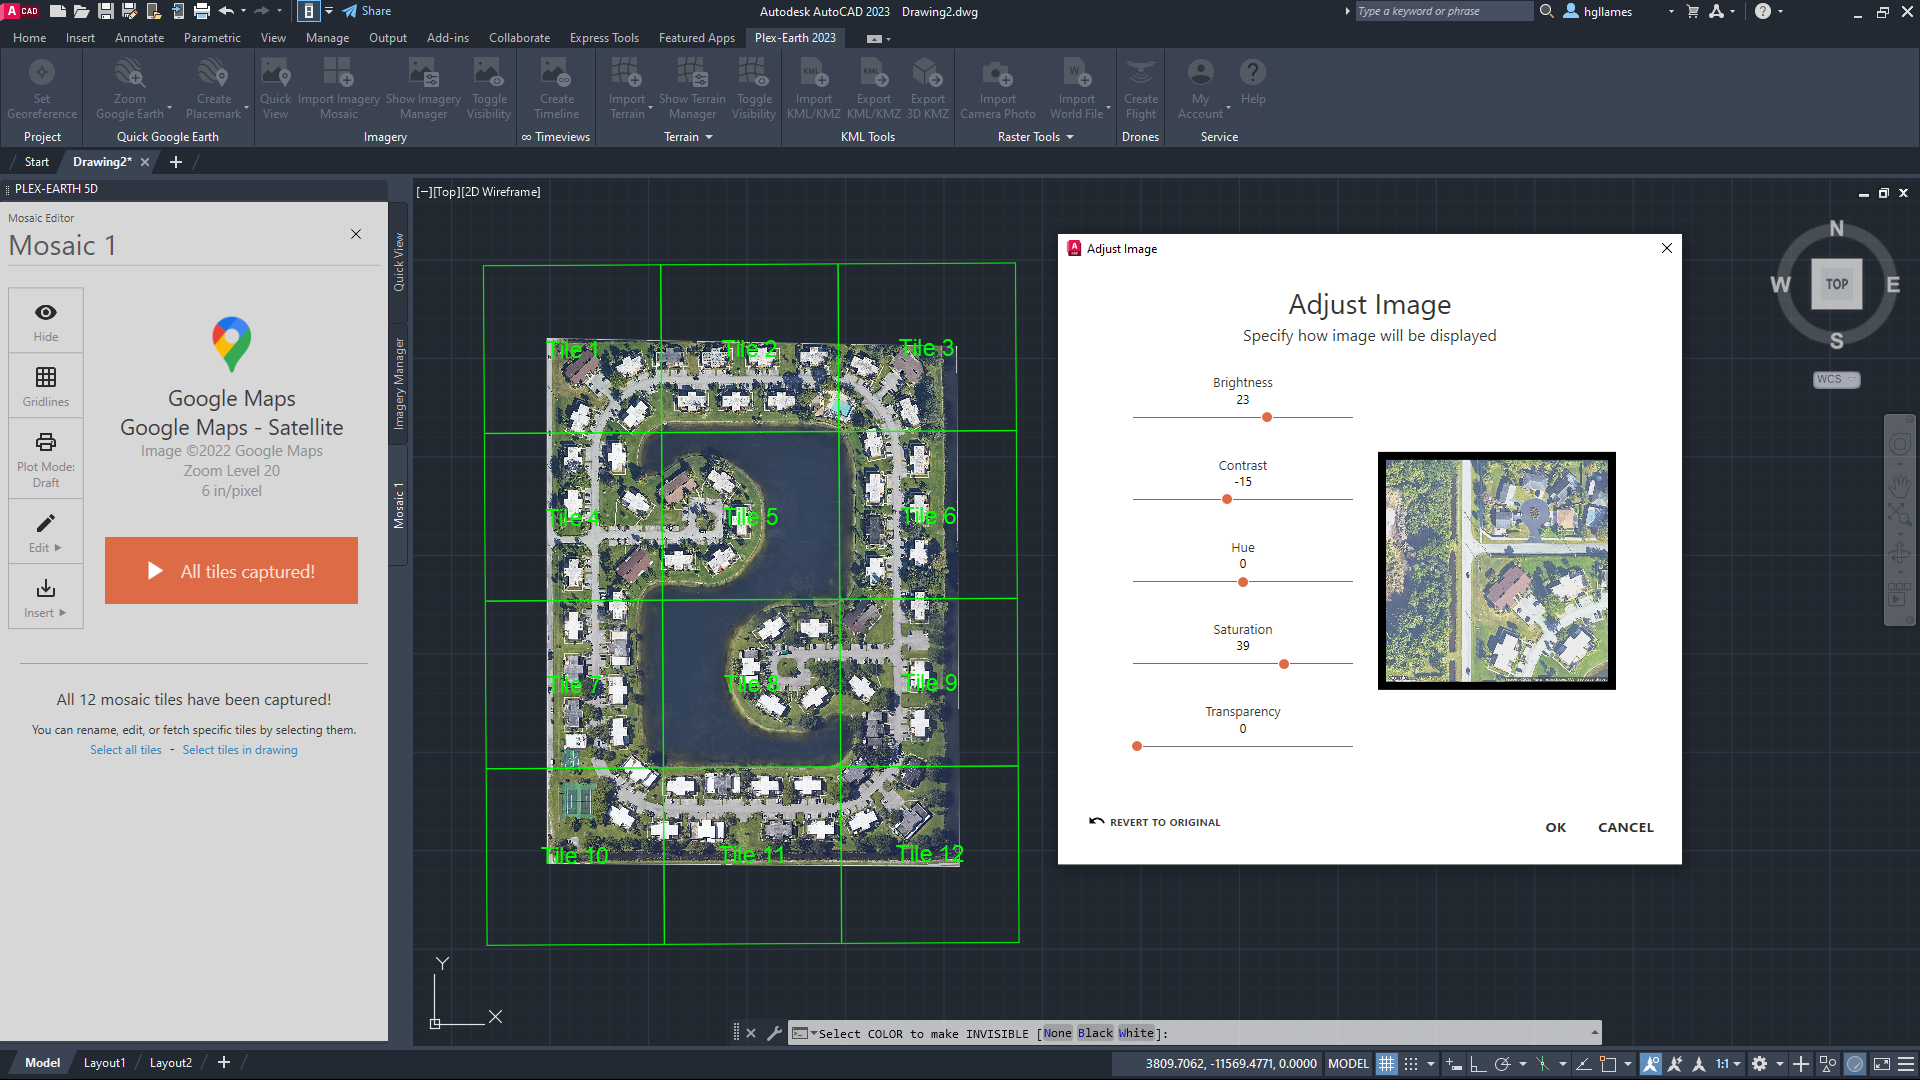Toggle Gridlines in the Mosaic Editor

pos(46,387)
